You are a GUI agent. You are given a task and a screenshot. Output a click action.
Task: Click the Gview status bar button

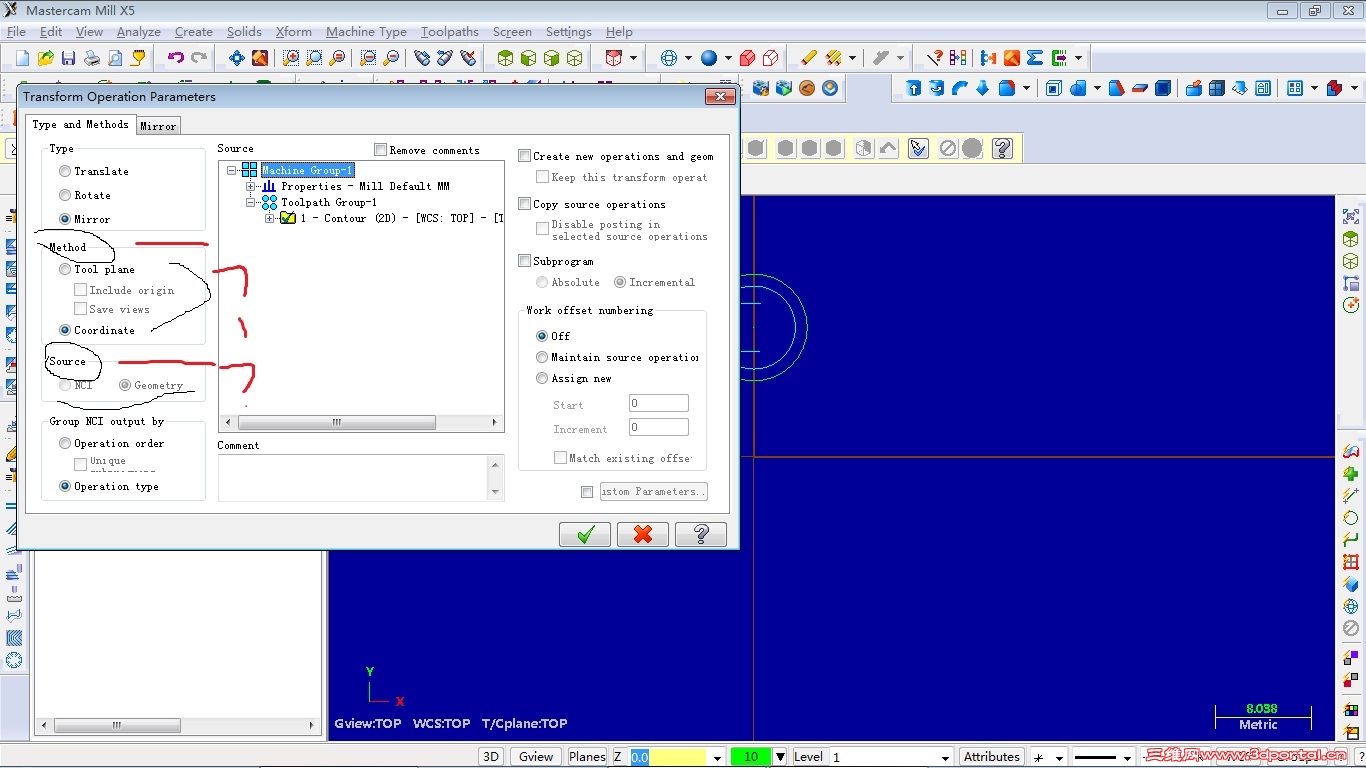point(536,757)
